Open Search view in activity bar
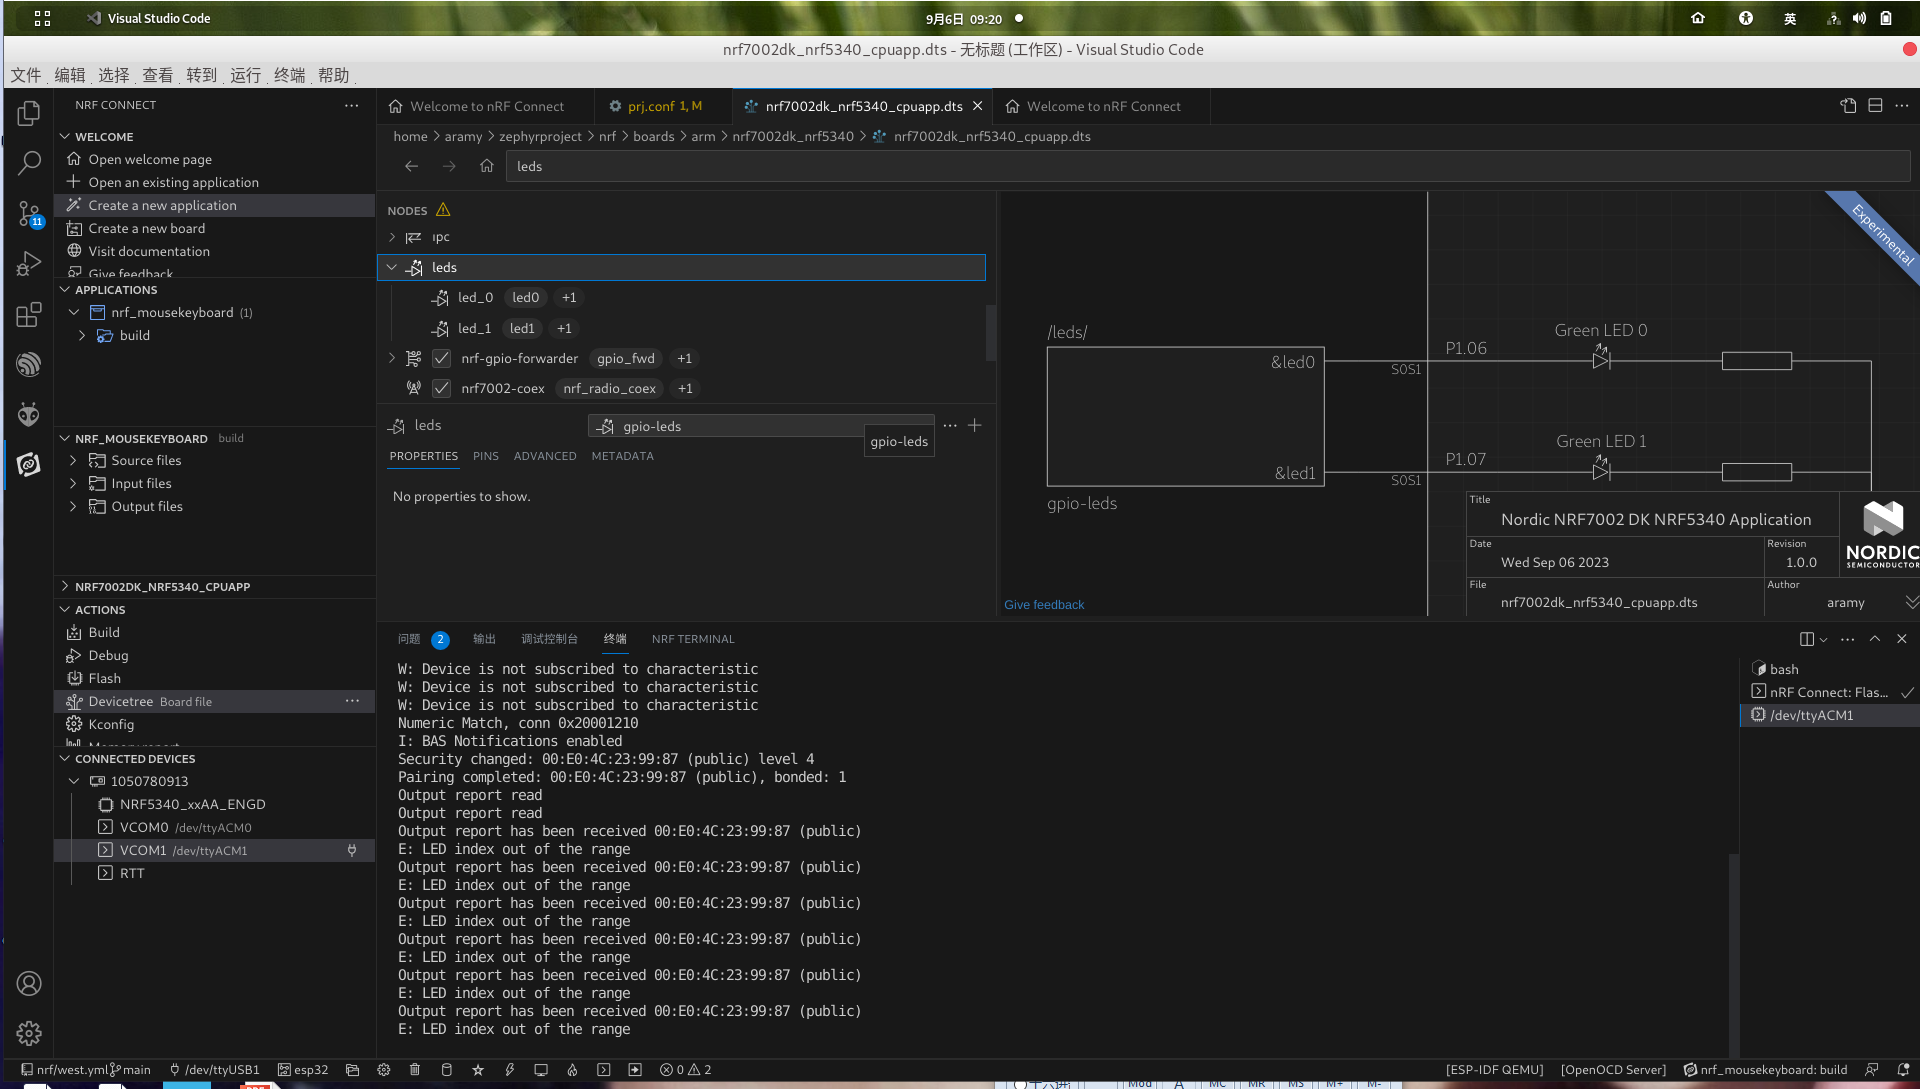The height and width of the screenshot is (1089, 1920). pos(29,163)
